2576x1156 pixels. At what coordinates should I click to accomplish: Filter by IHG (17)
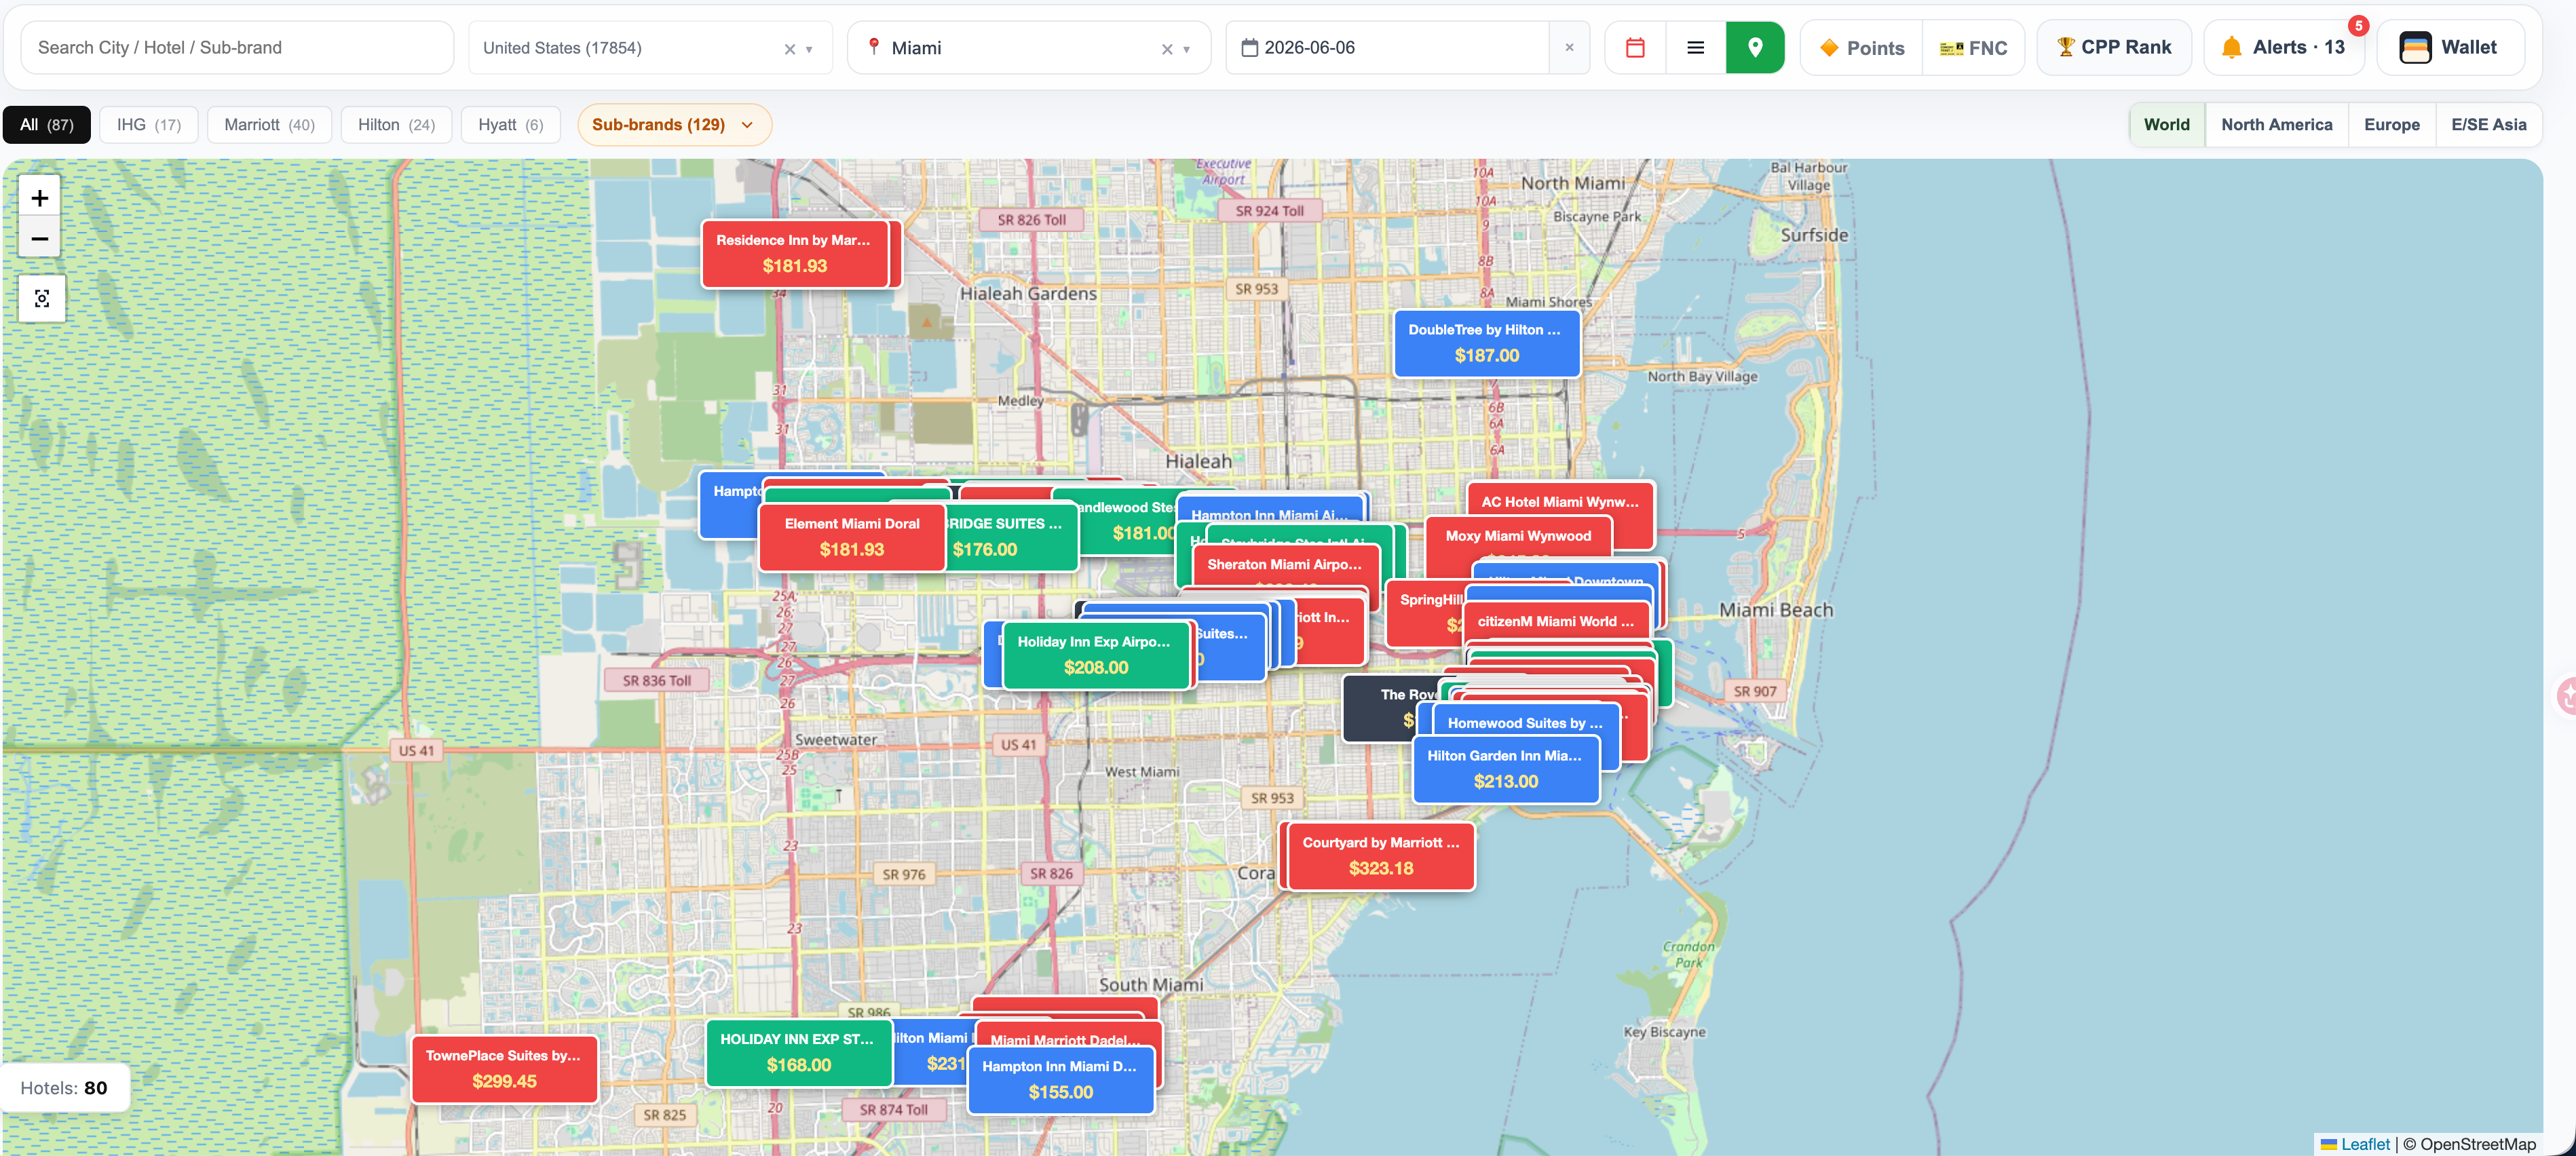click(148, 125)
